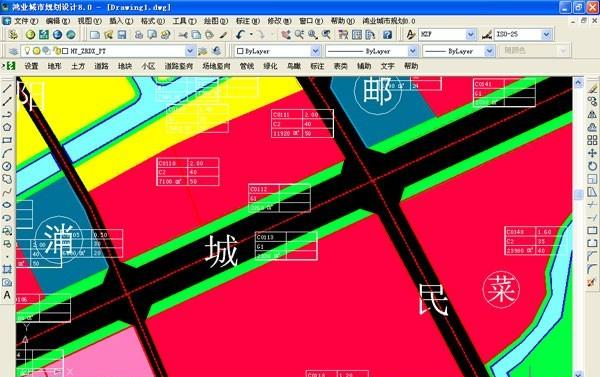The width and height of the screenshot is (600, 377).
Task: Click the ByLayer color square swatch
Action: pos(240,51)
